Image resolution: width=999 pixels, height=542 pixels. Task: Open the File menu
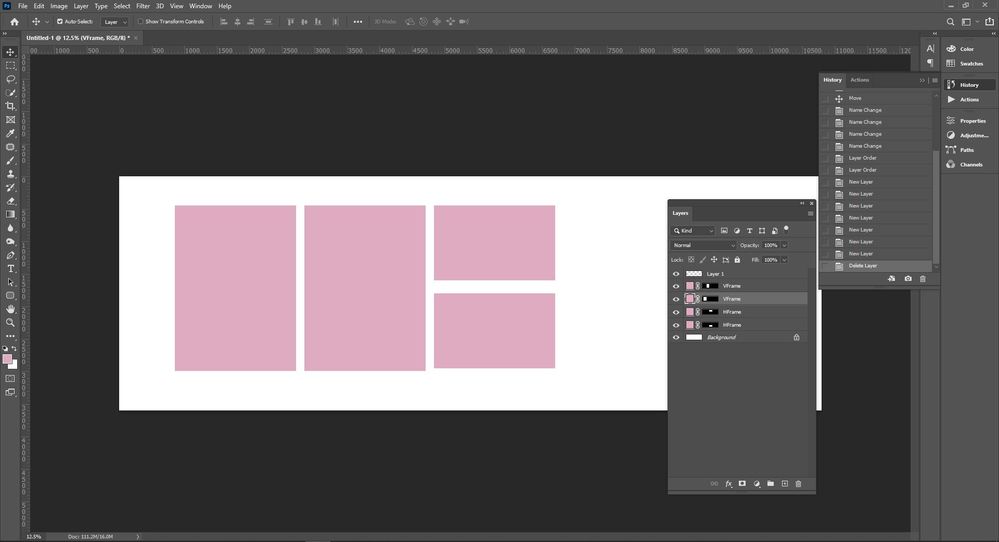[22, 6]
